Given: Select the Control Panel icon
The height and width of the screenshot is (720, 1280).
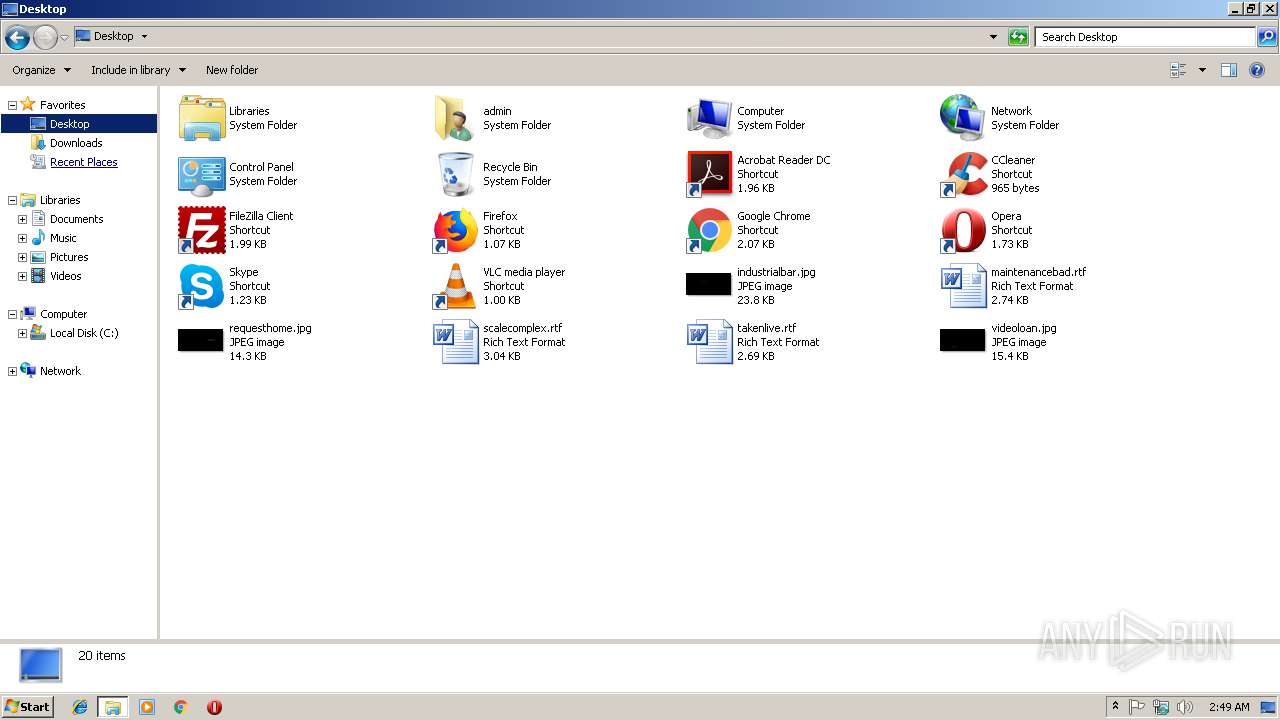Looking at the screenshot, I should click(202, 174).
